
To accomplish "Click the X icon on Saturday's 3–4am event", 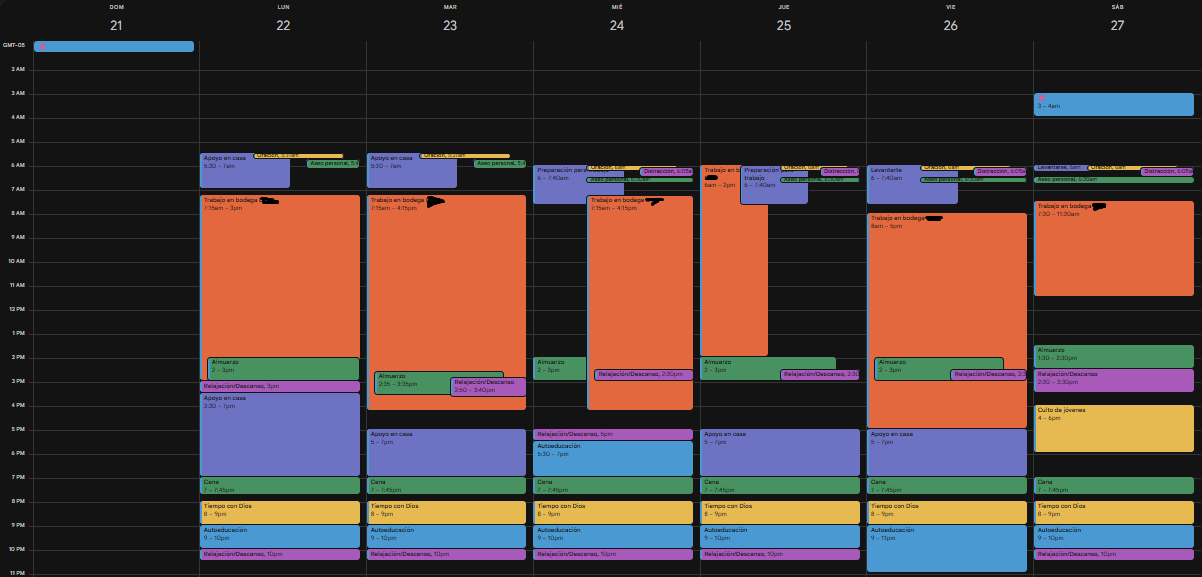I will (x=1042, y=98).
